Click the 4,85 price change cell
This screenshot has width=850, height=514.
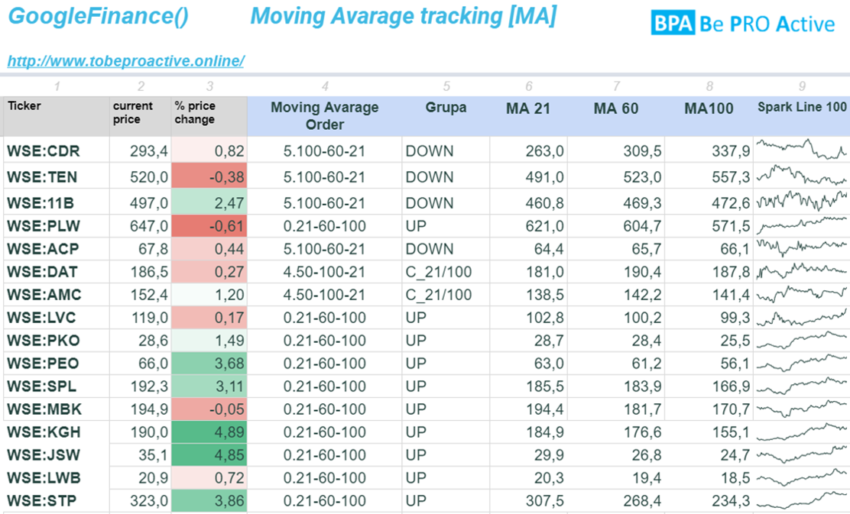(209, 455)
